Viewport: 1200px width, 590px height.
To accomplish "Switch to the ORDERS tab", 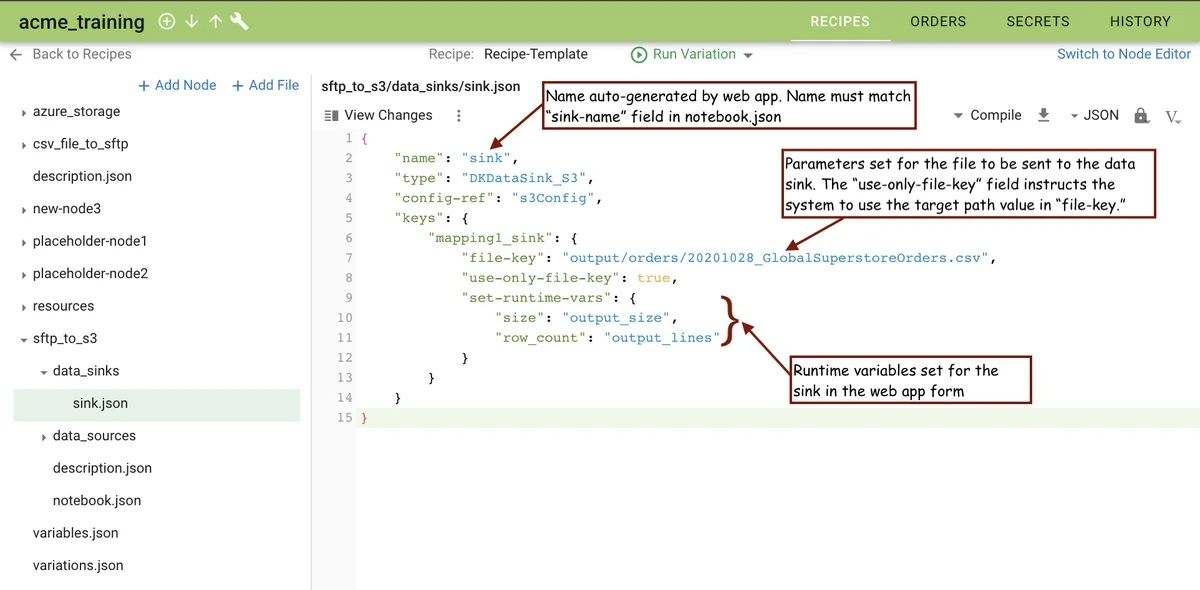I will 938,21.
